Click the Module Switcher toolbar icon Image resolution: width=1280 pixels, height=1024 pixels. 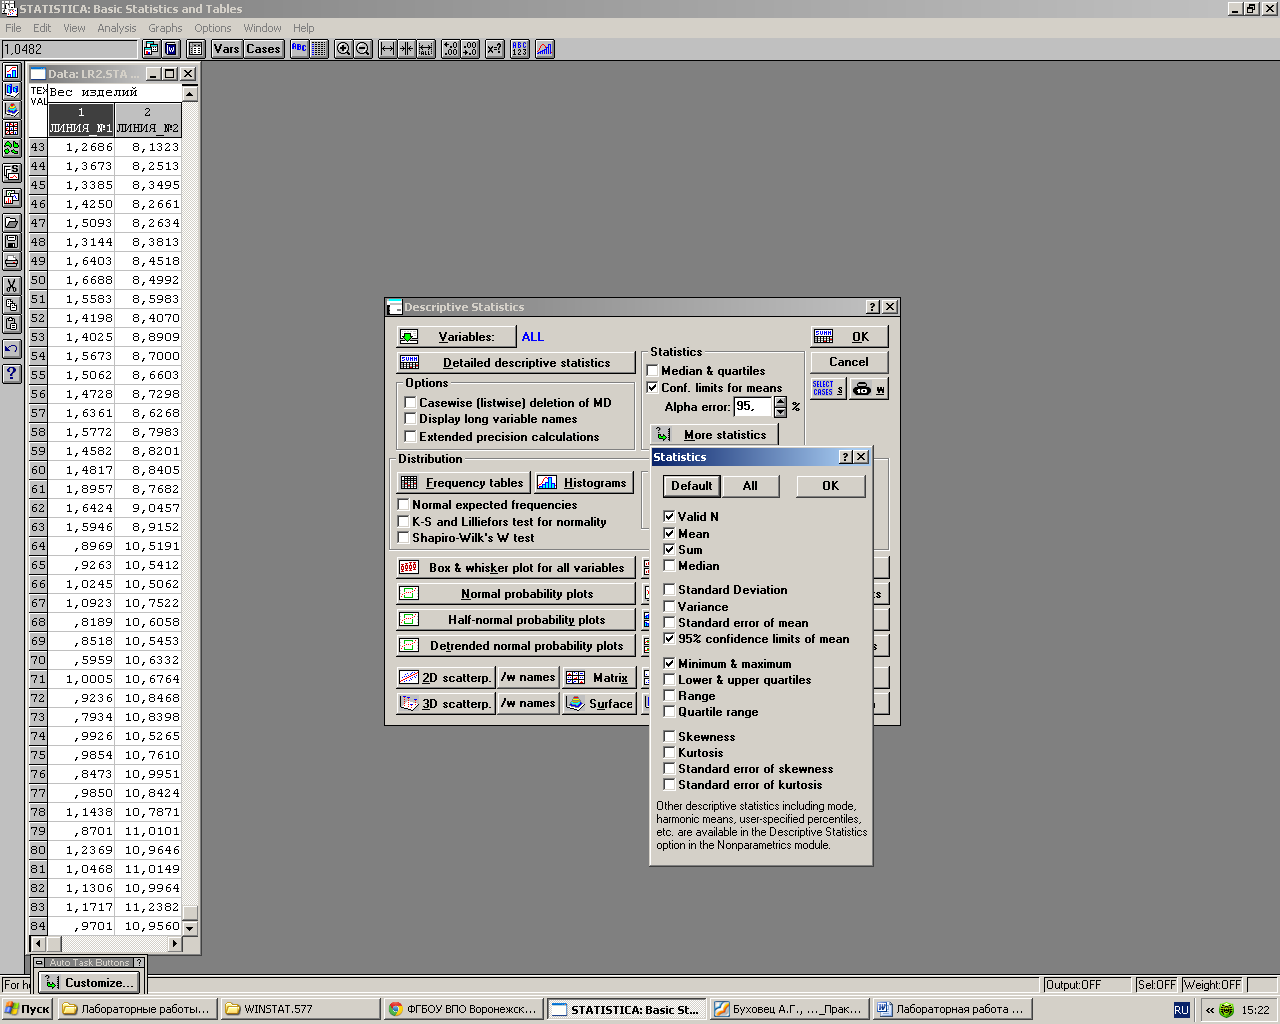(x=151, y=49)
